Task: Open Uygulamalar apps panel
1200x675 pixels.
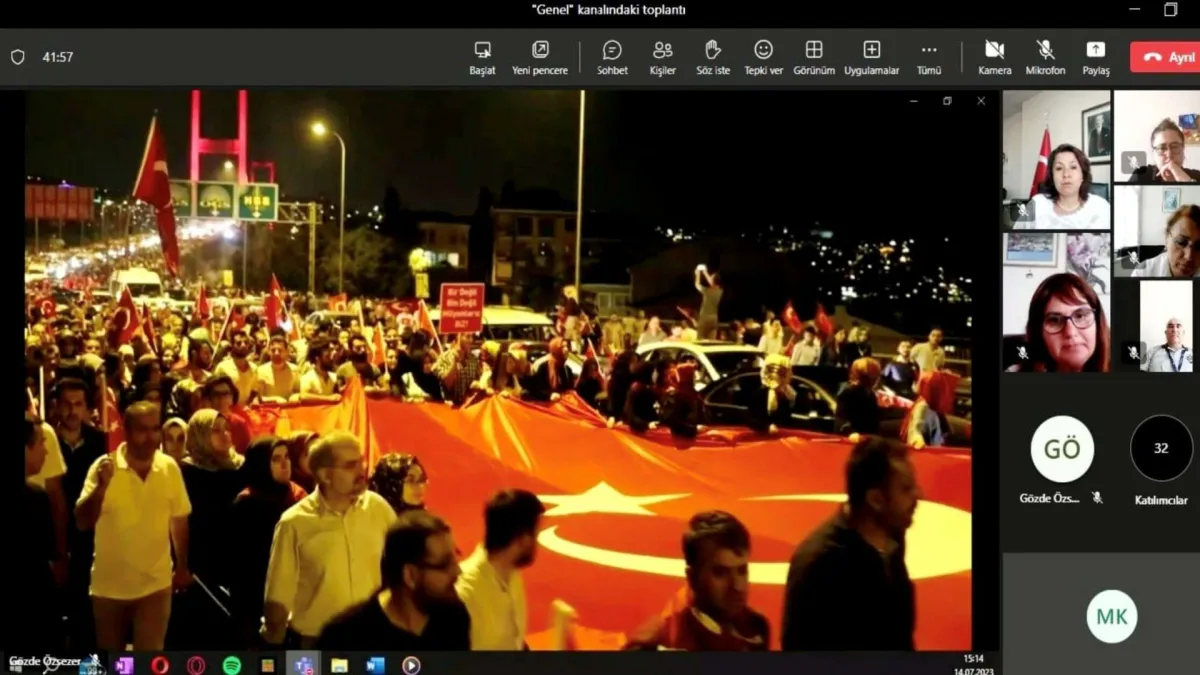Action: pos(871,57)
